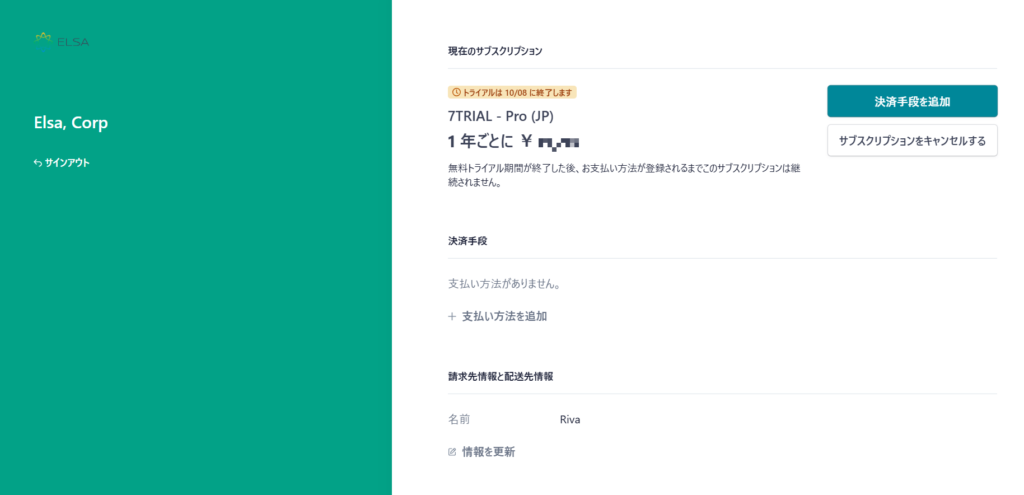
Task: Click the 請求先情報と配送先情報 heading
Action: [x=501, y=377]
